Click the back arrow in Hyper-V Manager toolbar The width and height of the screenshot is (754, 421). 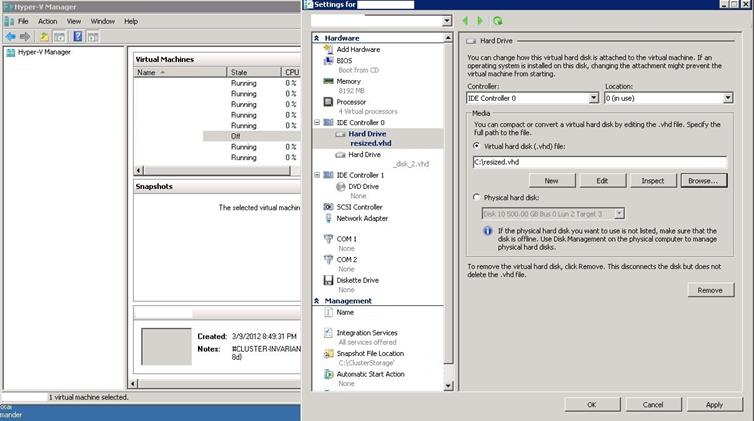click(x=11, y=37)
